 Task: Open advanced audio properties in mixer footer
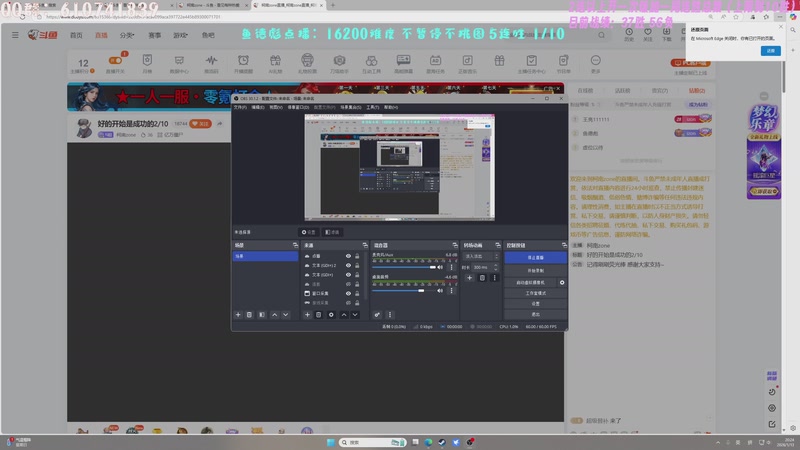click(x=377, y=315)
